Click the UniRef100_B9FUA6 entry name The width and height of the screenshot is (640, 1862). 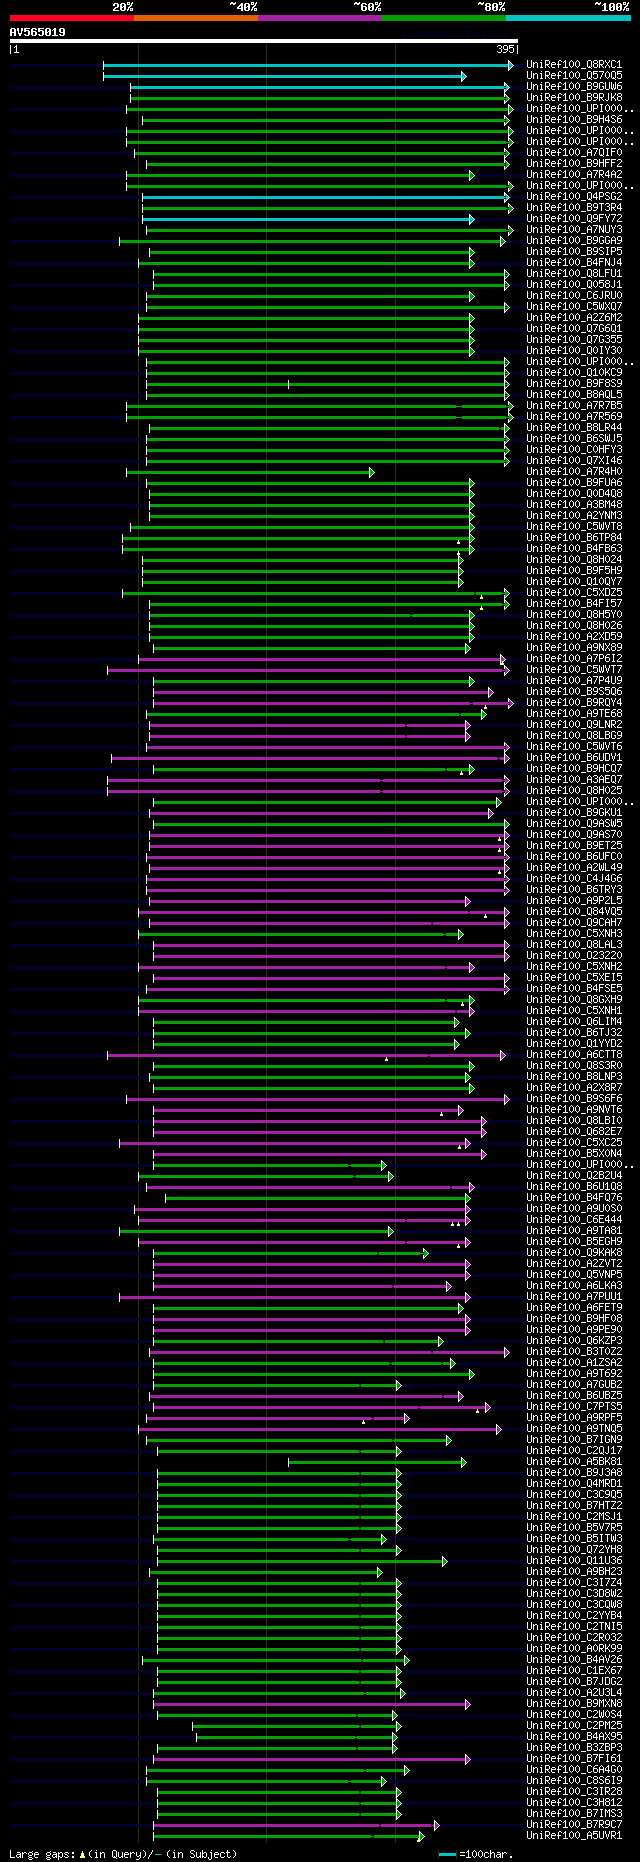click(574, 483)
